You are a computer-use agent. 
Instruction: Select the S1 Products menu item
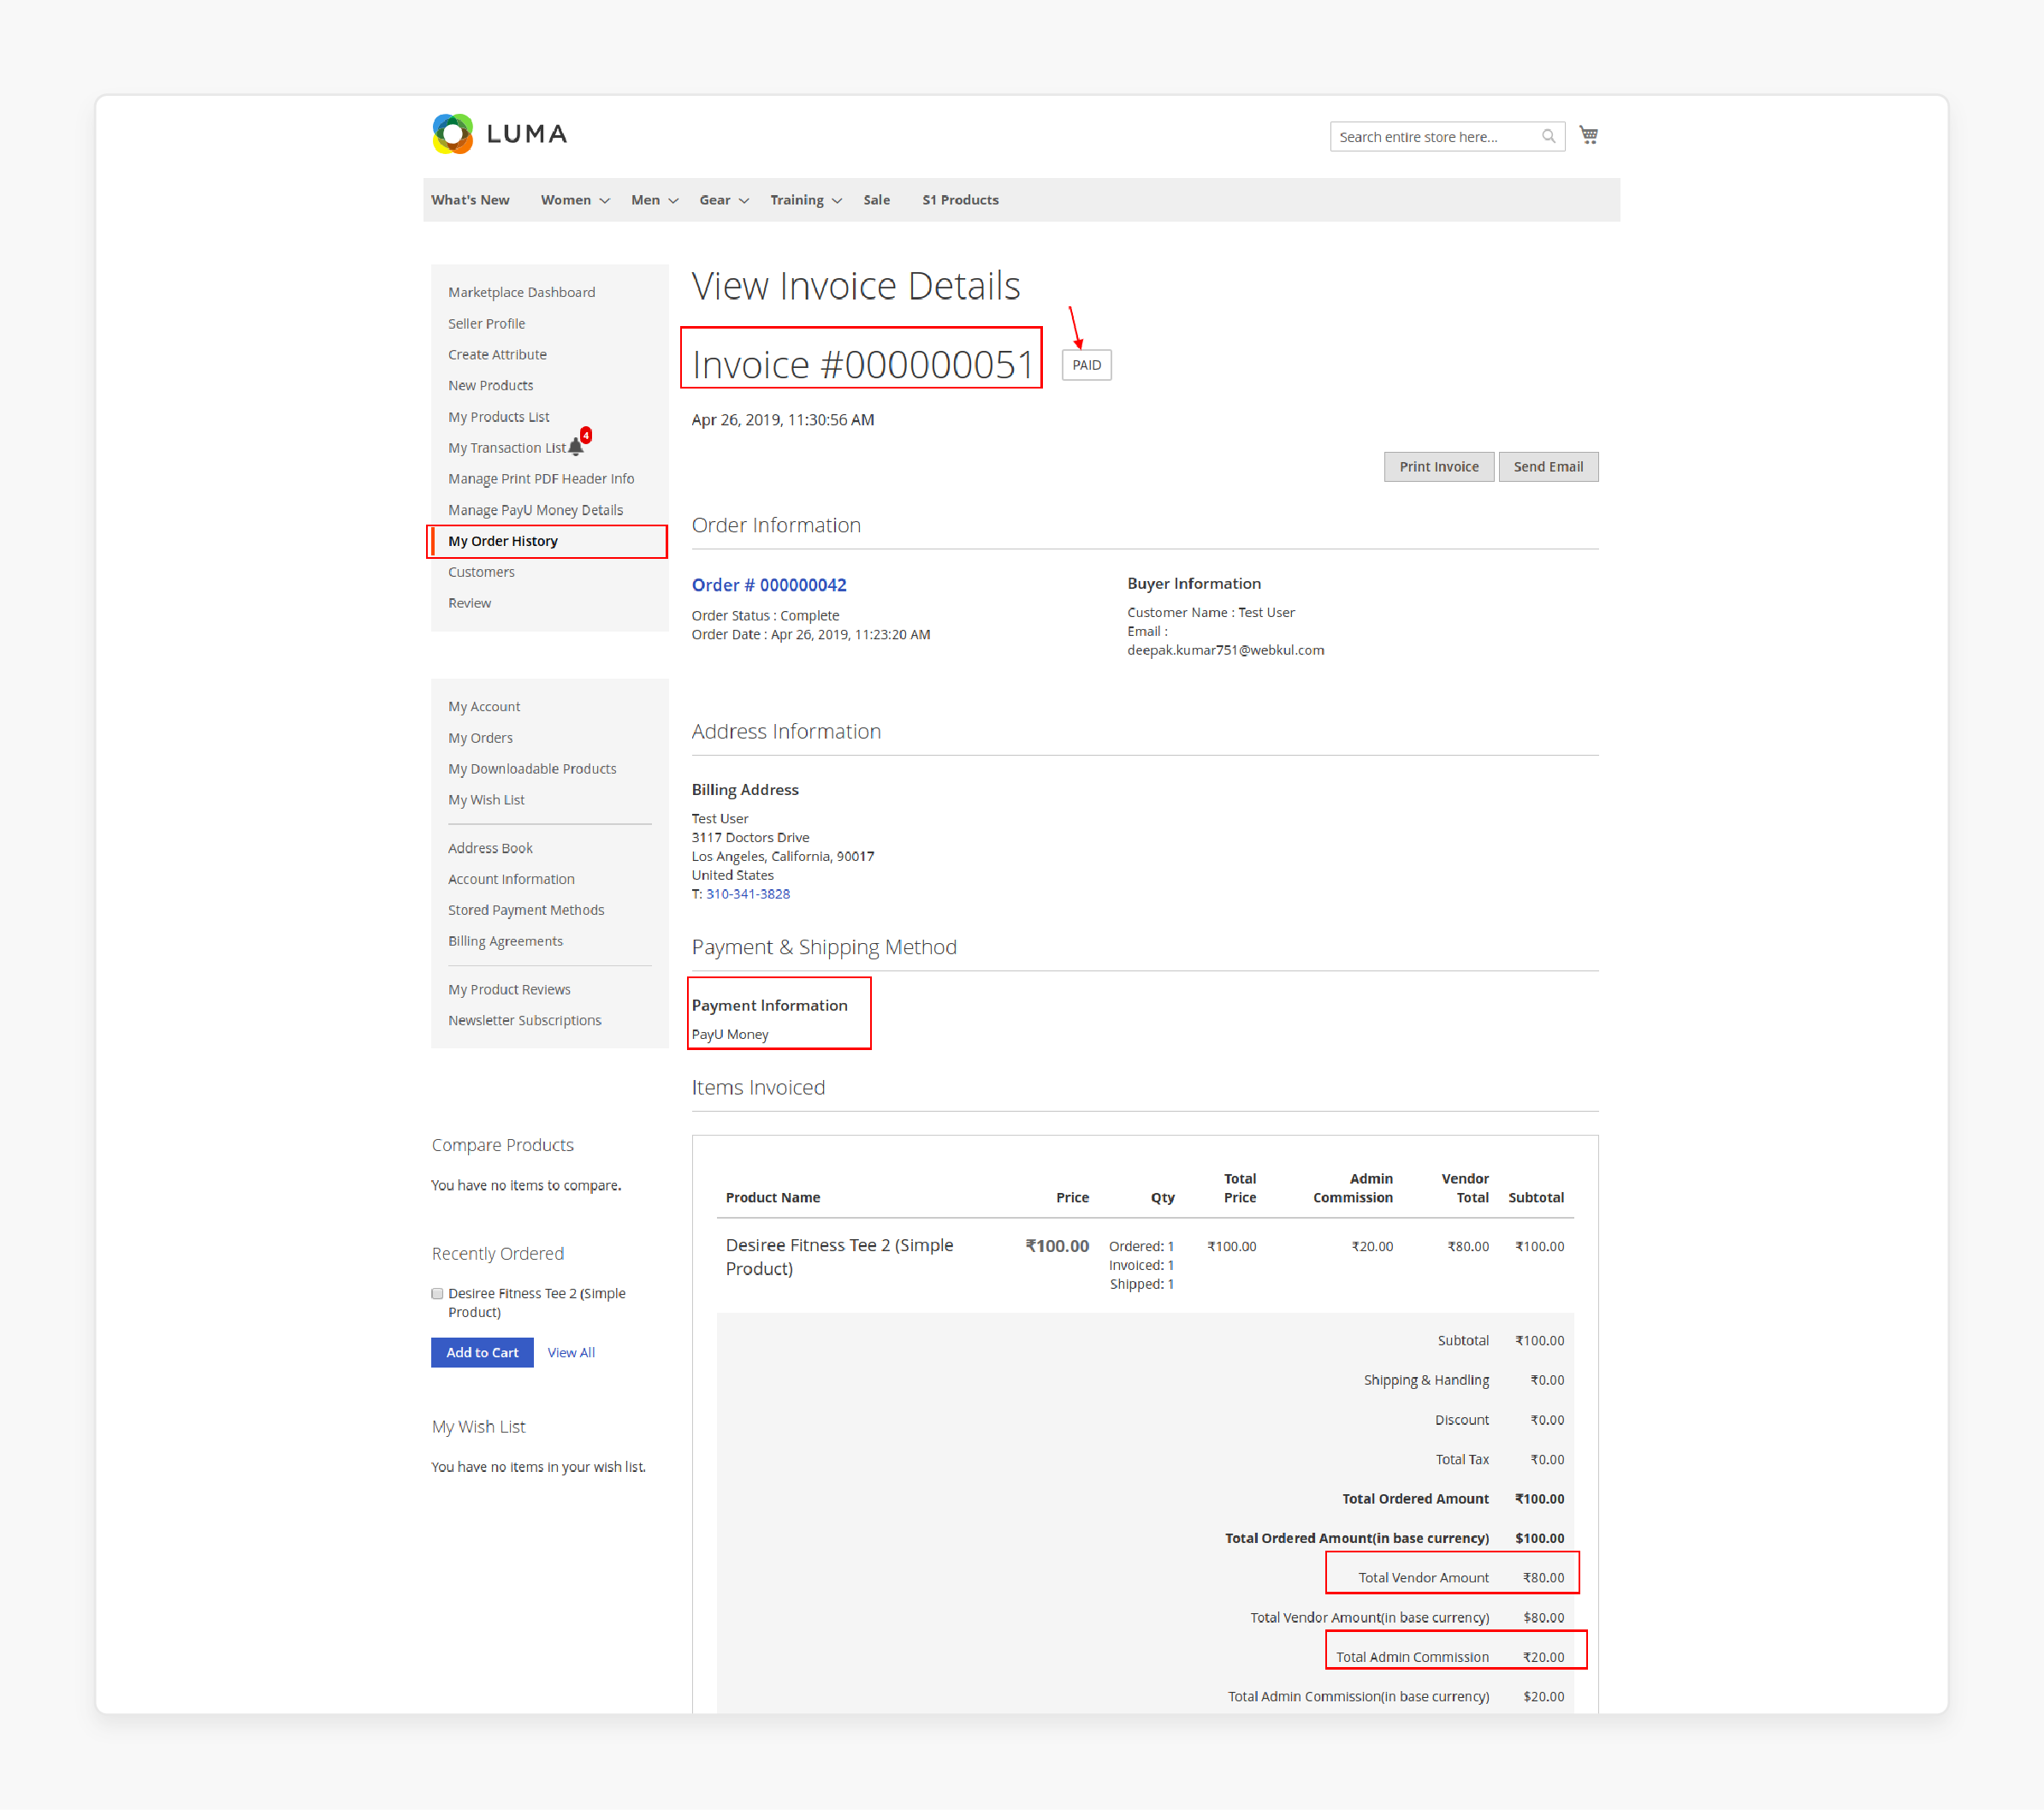point(960,199)
